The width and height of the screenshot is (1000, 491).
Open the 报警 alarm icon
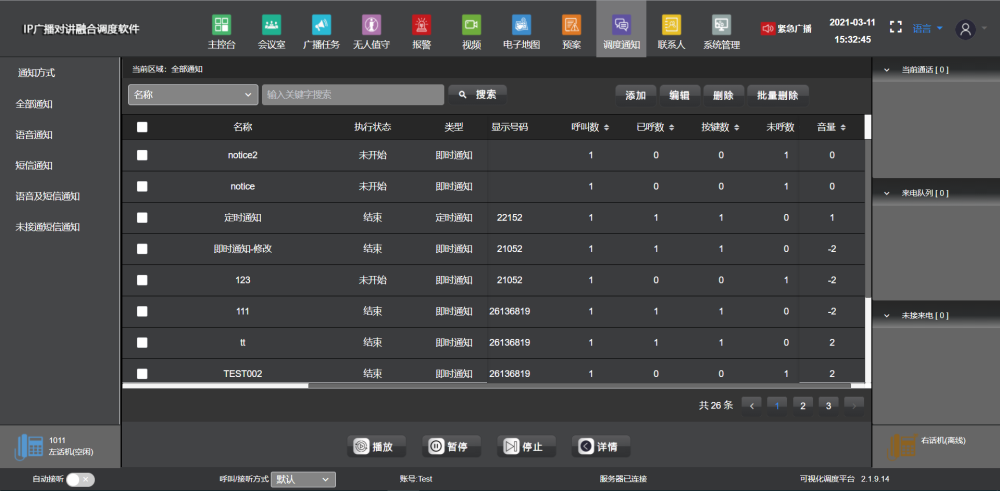point(422,25)
